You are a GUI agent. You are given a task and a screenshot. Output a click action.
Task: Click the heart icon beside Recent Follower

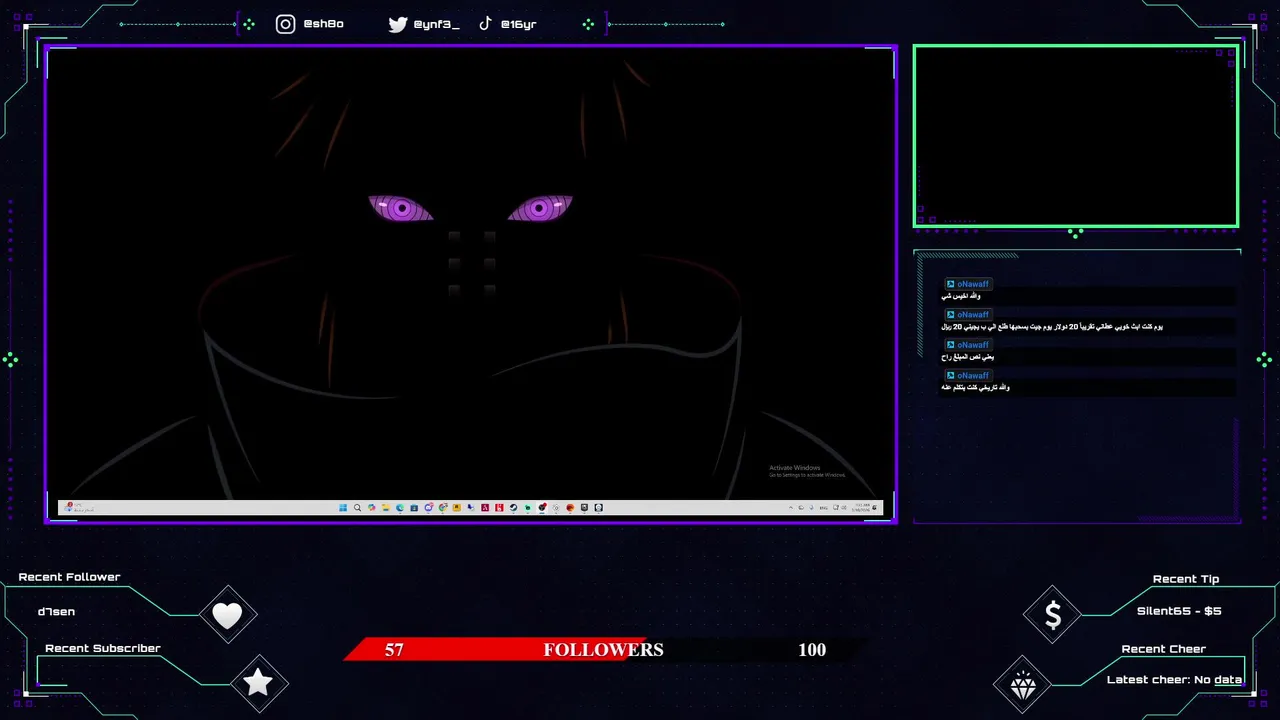[x=228, y=615]
